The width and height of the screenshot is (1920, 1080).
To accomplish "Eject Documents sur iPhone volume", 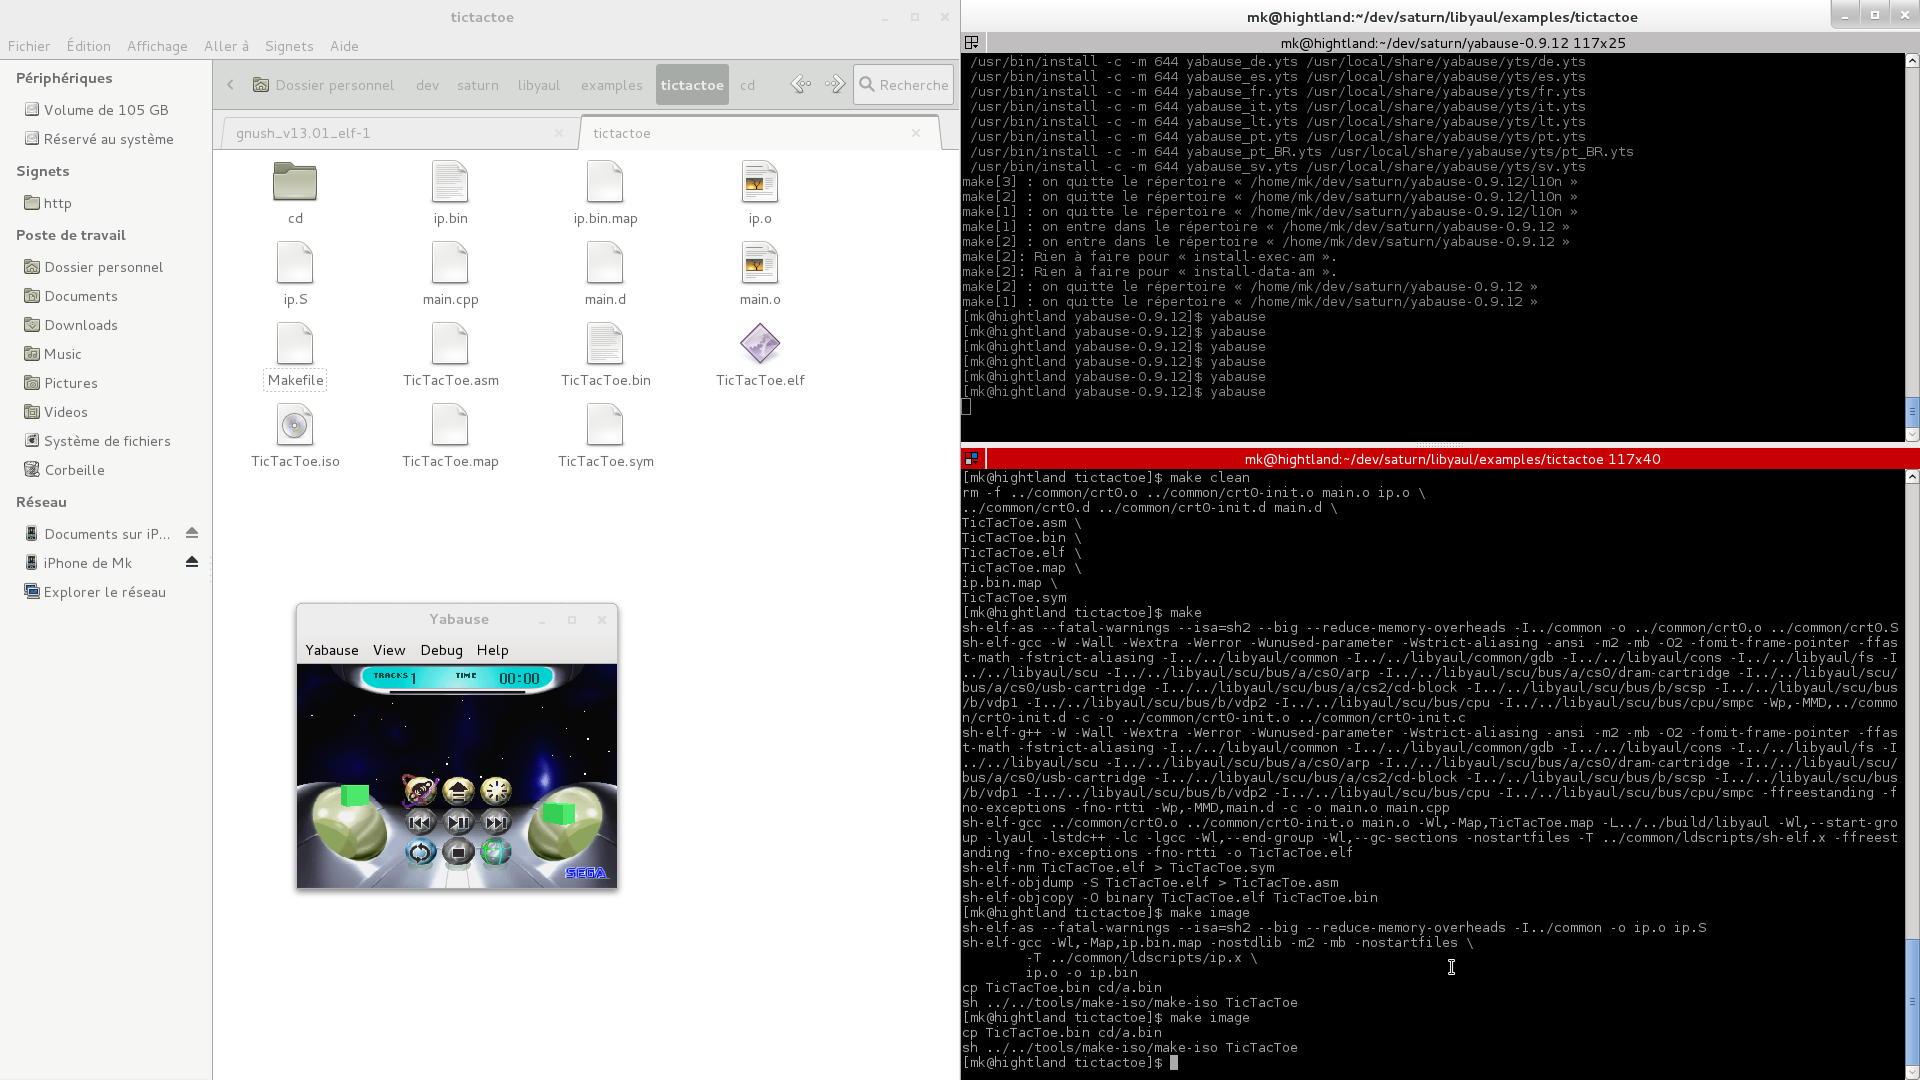I will pos(192,534).
